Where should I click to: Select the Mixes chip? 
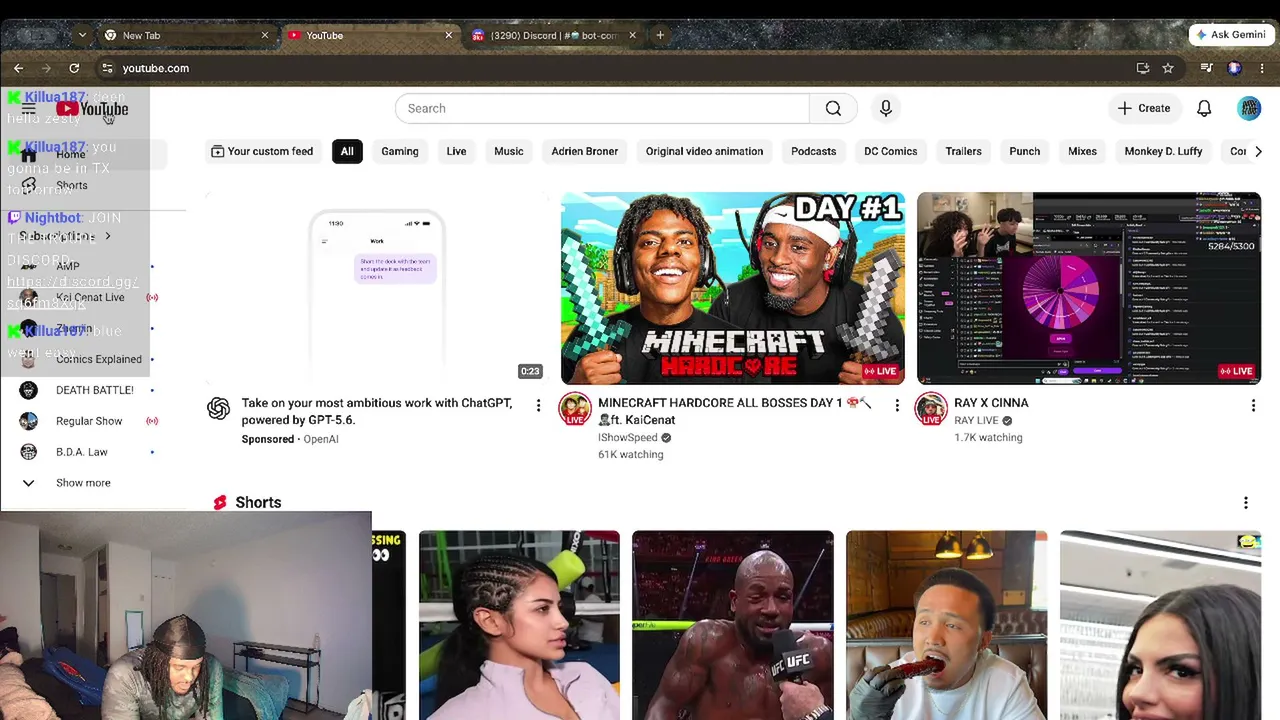tap(1083, 151)
